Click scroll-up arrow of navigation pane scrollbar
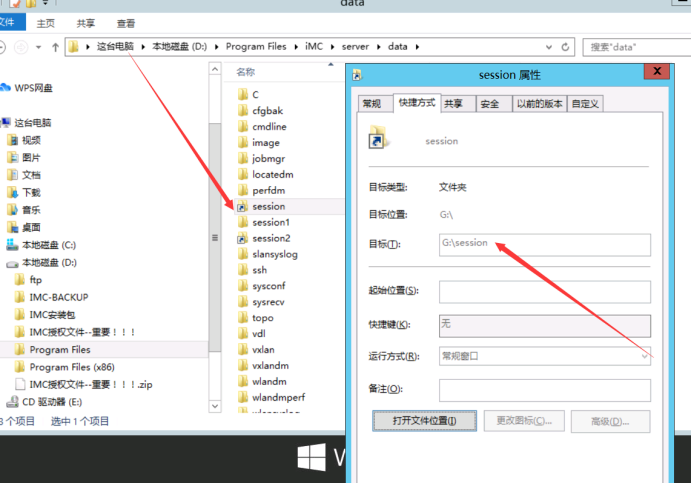692x483 pixels. point(214,69)
